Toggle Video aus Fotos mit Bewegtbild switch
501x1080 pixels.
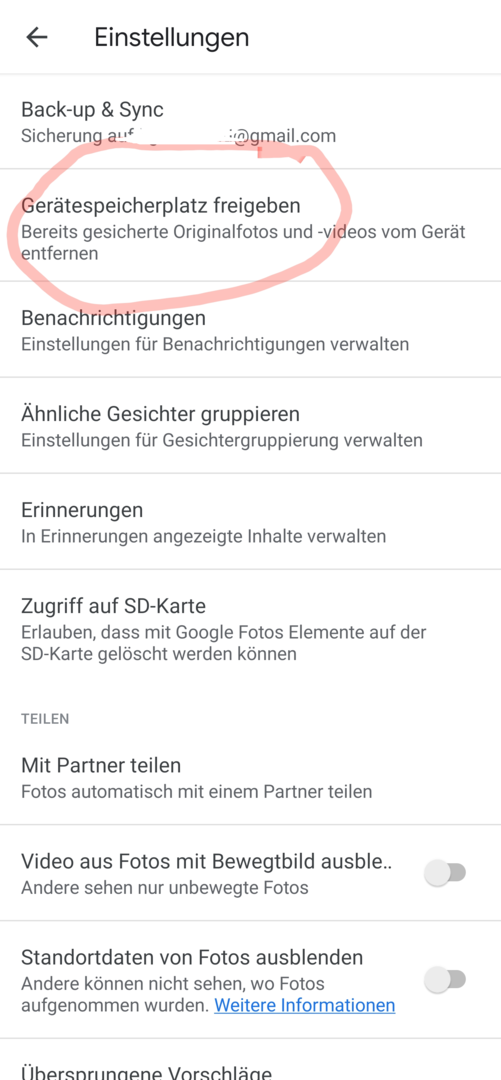pos(445,873)
